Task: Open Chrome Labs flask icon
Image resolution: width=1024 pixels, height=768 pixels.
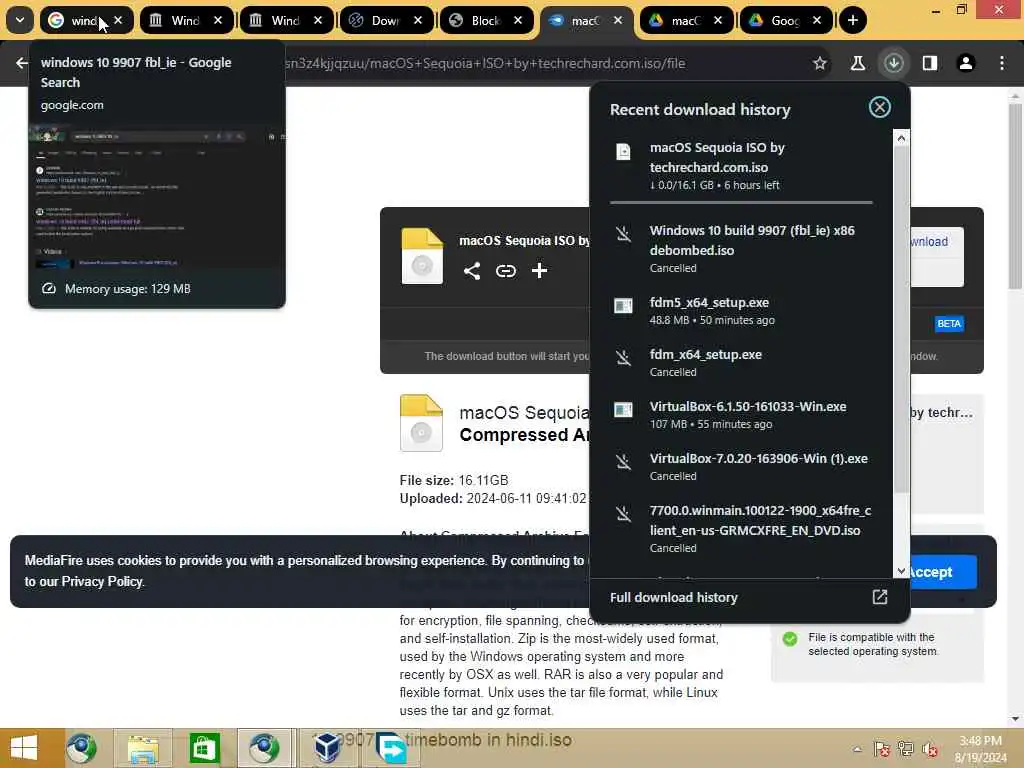Action: [x=857, y=63]
